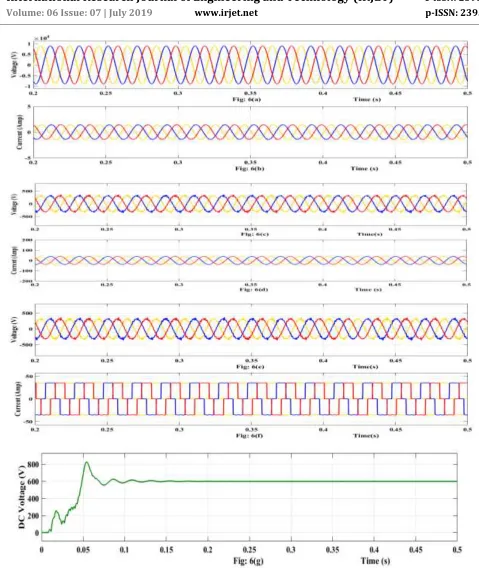The width and height of the screenshot is (479, 568).
Task: Click the 0.15 time tick of Fig 6(g)
Action: pyautogui.click(x=166, y=550)
